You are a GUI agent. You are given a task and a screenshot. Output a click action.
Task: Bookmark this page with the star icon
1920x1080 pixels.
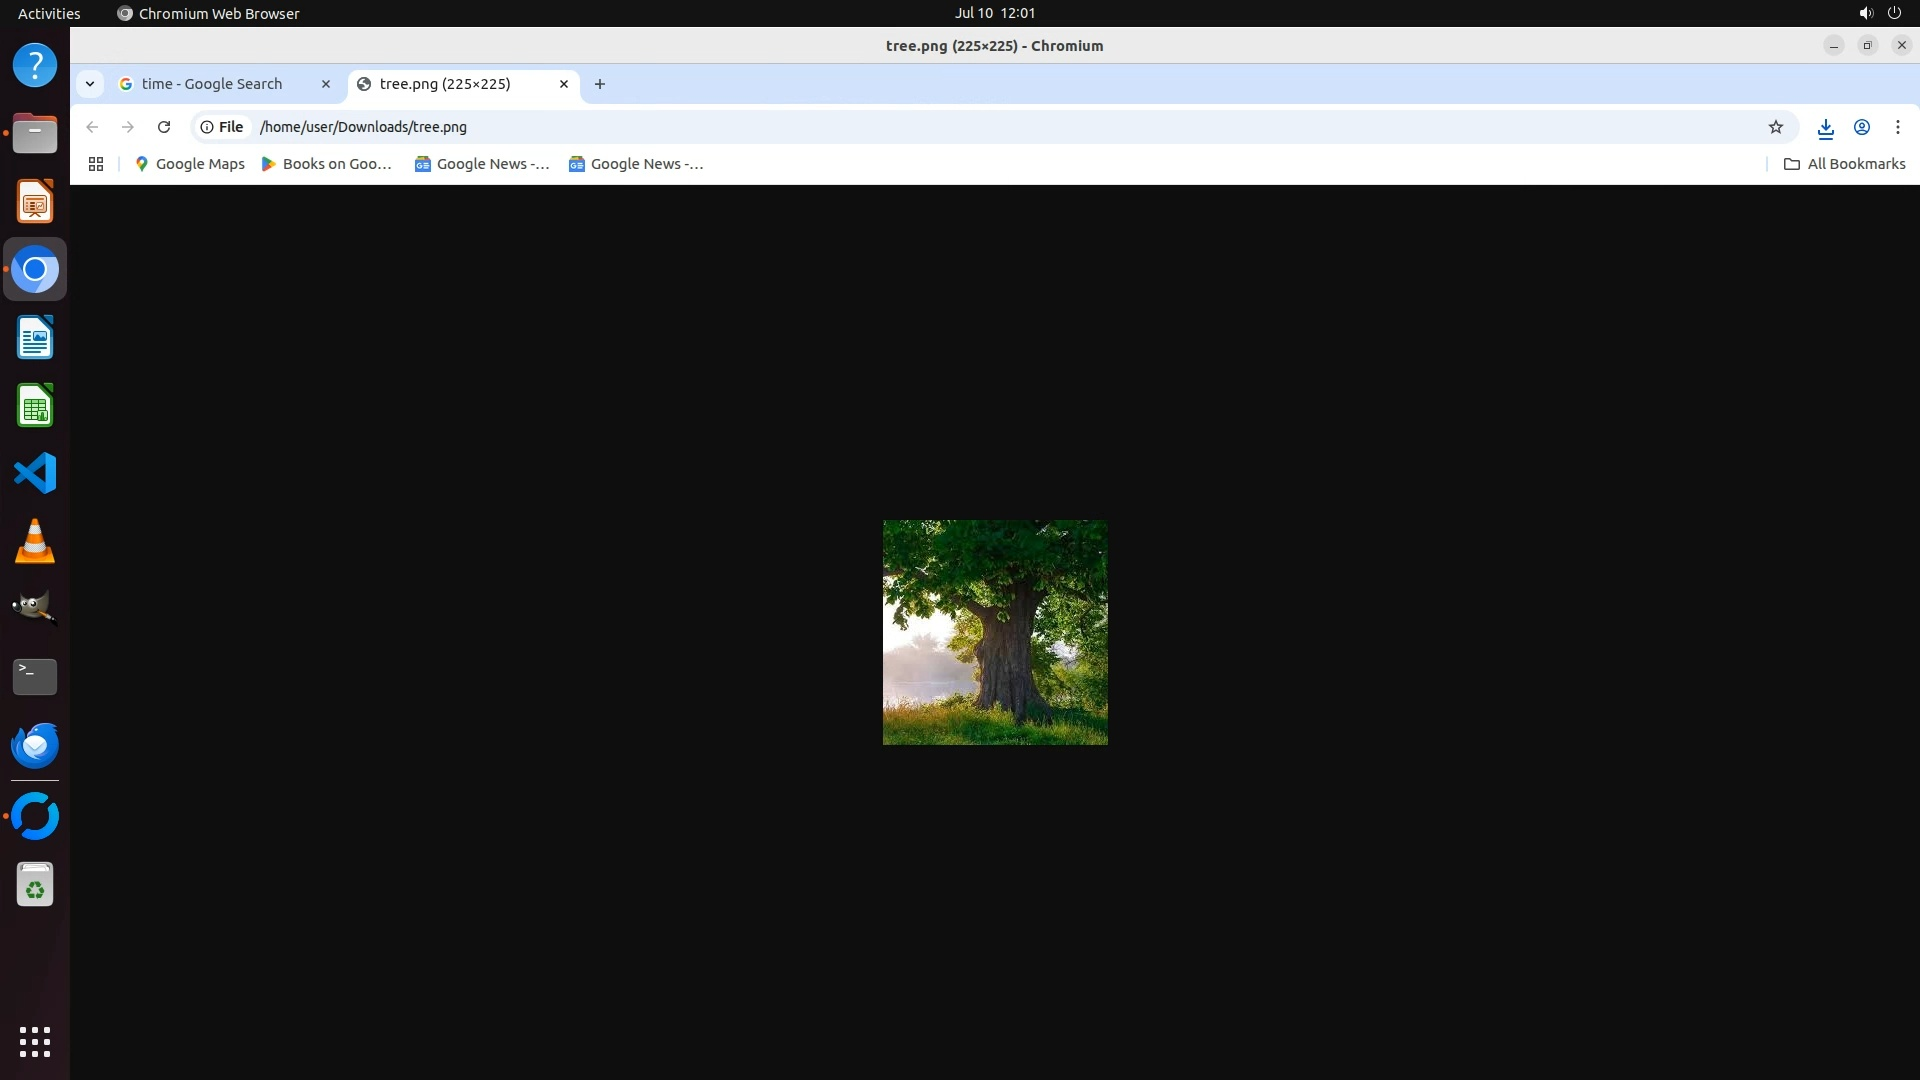point(1775,127)
